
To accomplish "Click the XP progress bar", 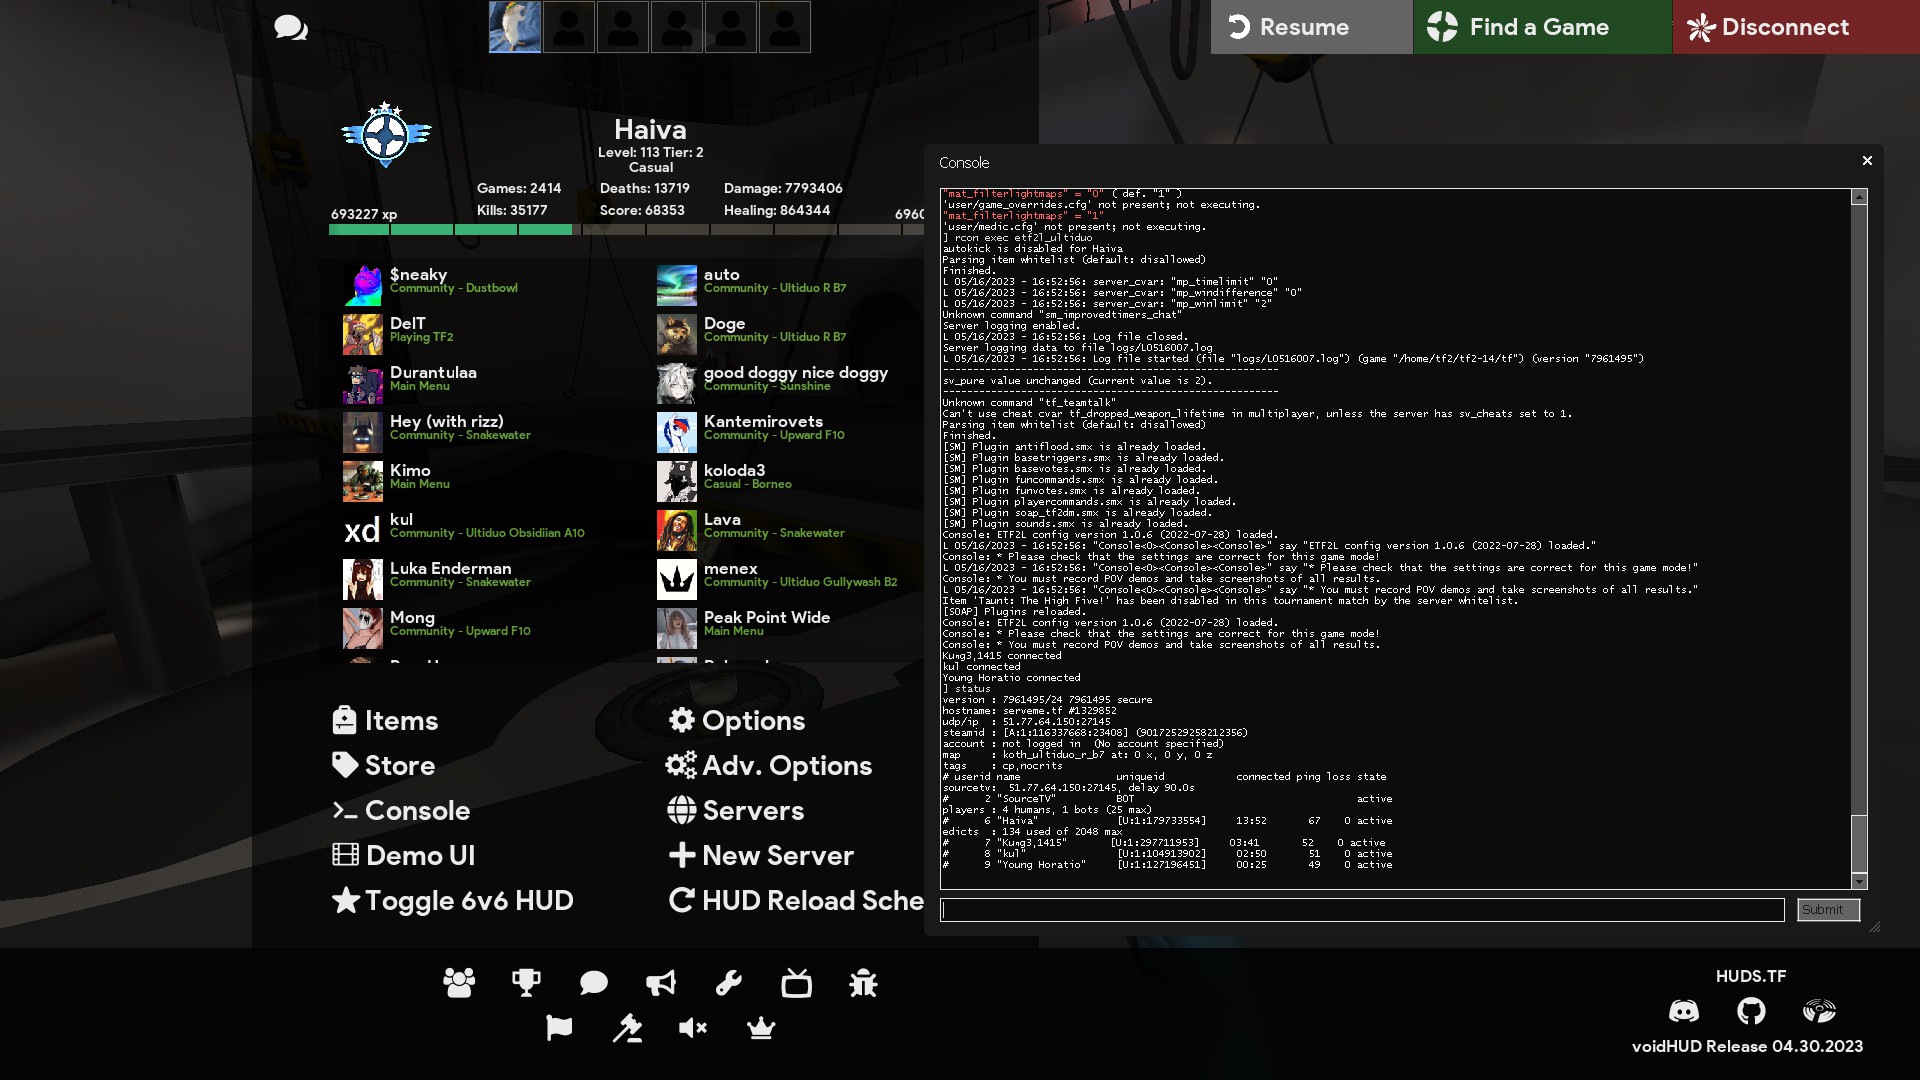I will click(x=626, y=229).
